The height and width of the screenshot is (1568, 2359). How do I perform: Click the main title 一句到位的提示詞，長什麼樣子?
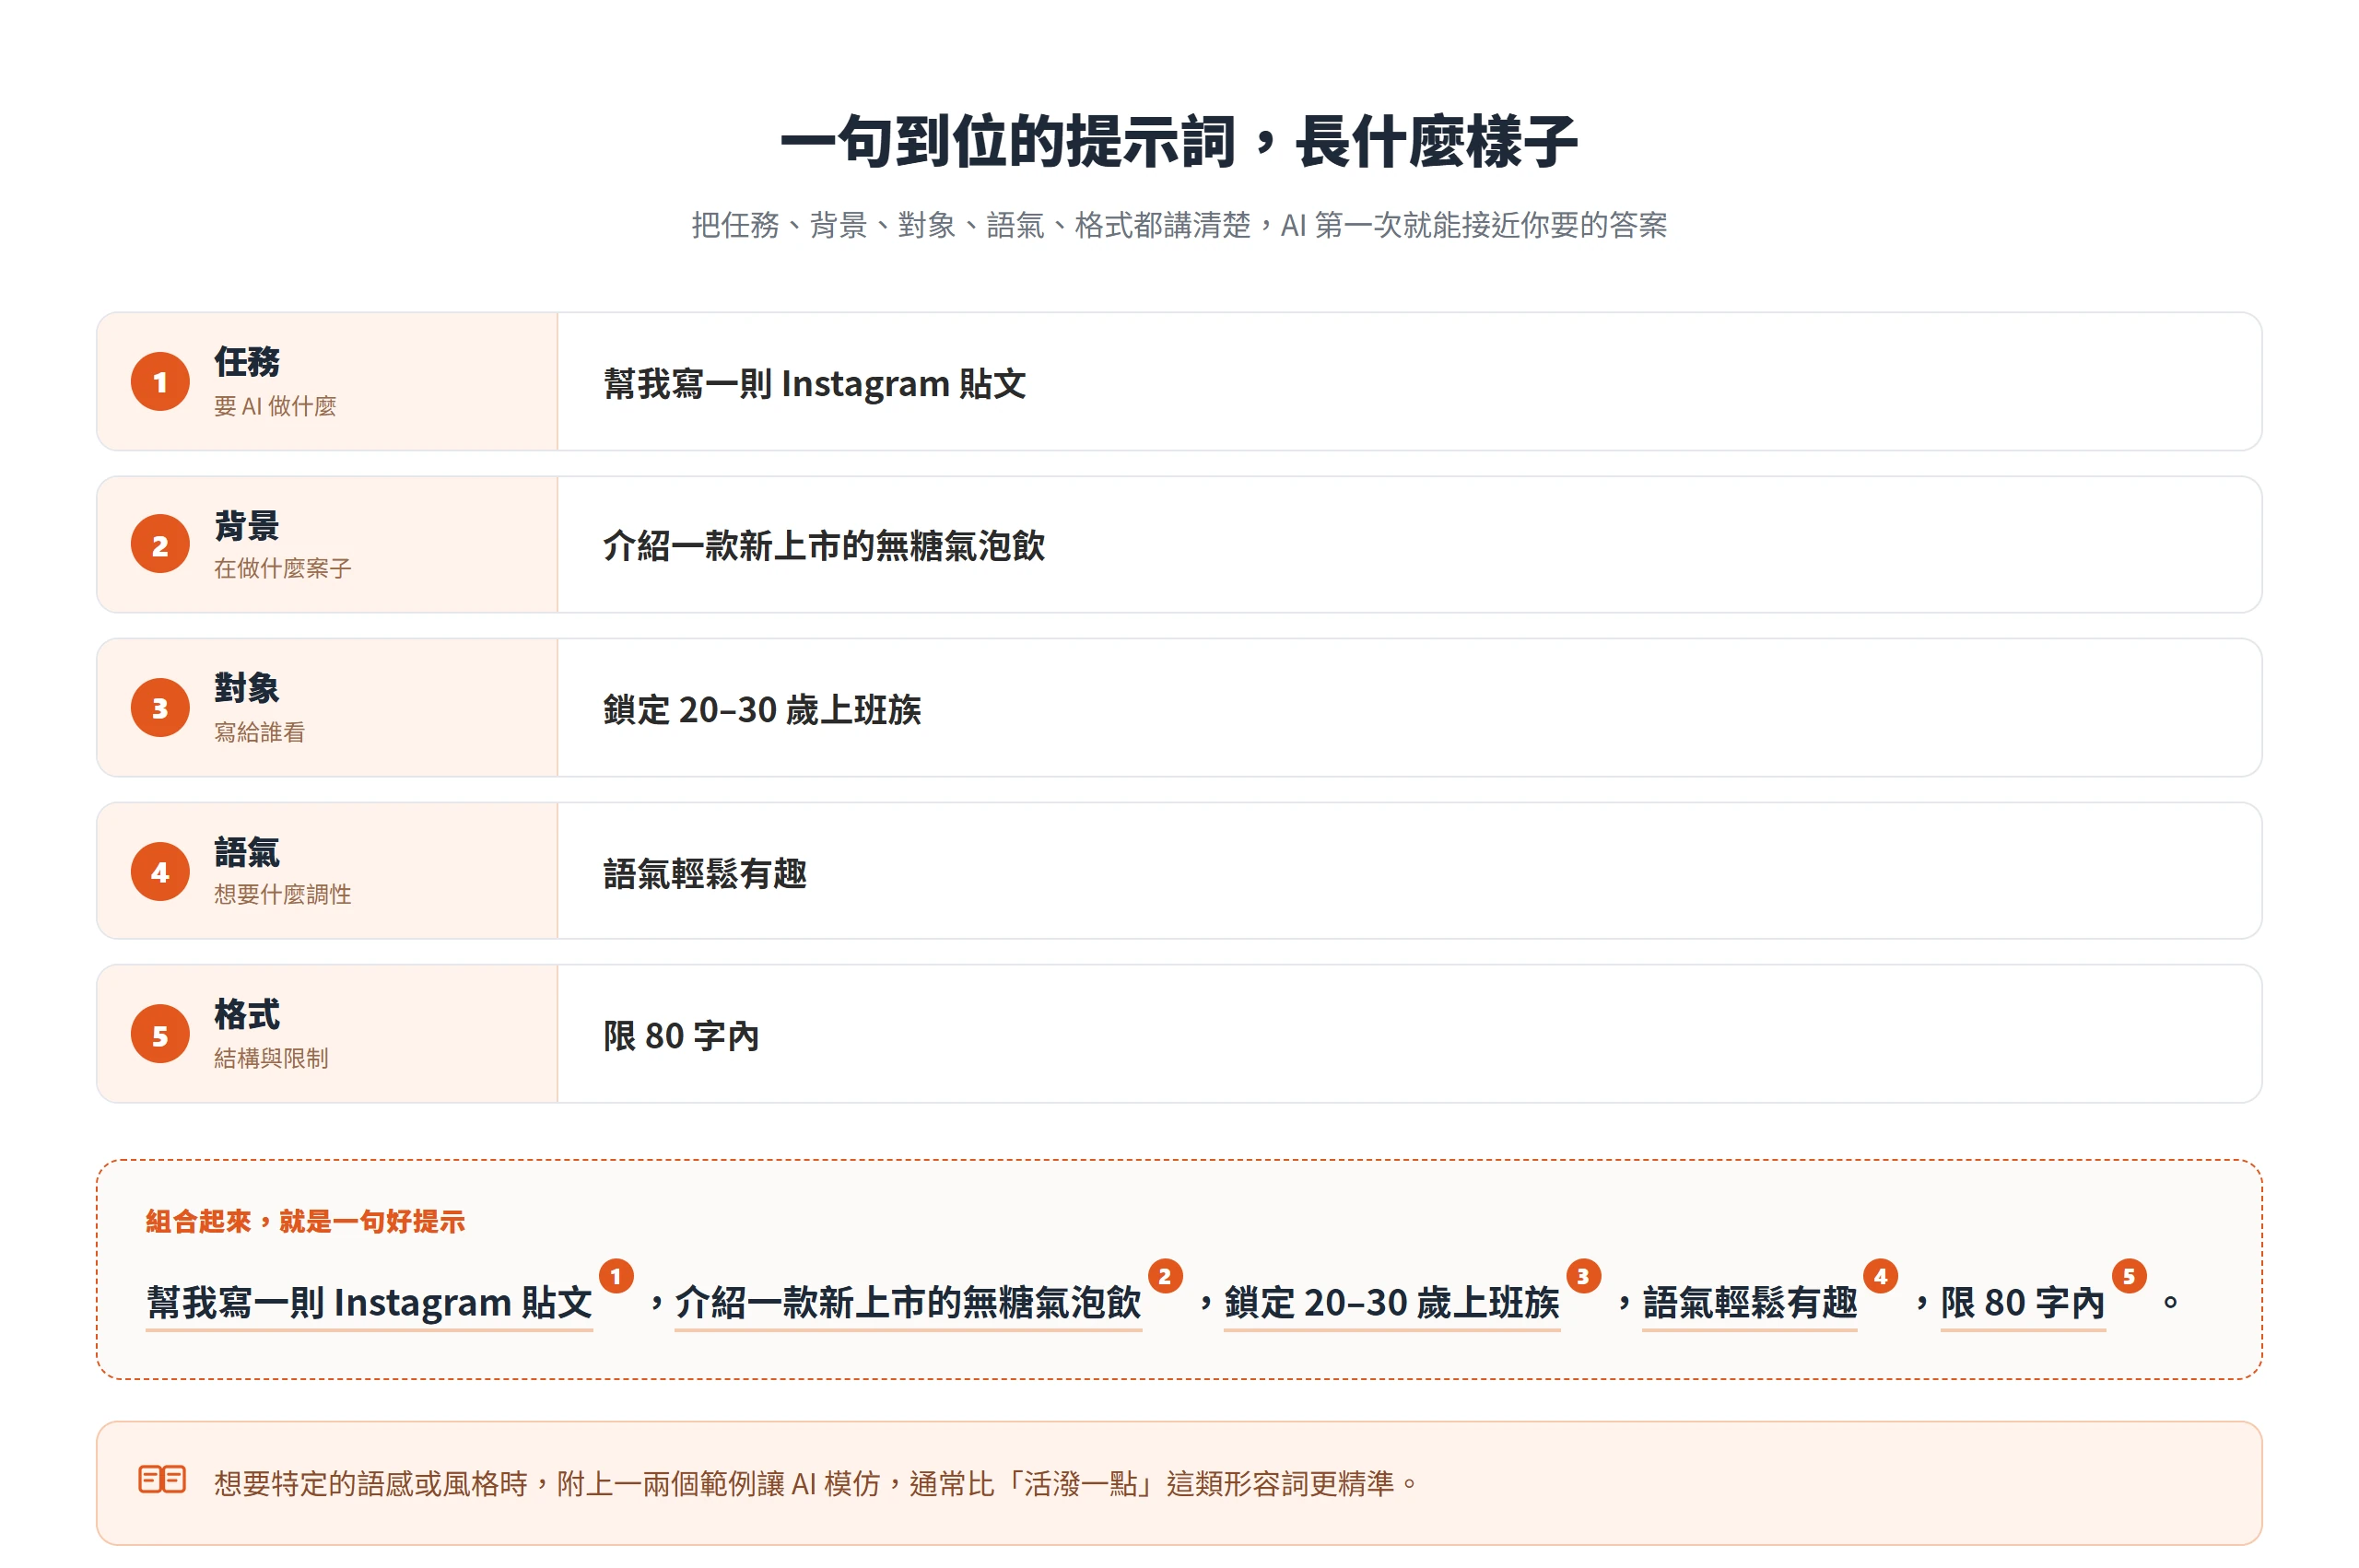[1179, 141]
